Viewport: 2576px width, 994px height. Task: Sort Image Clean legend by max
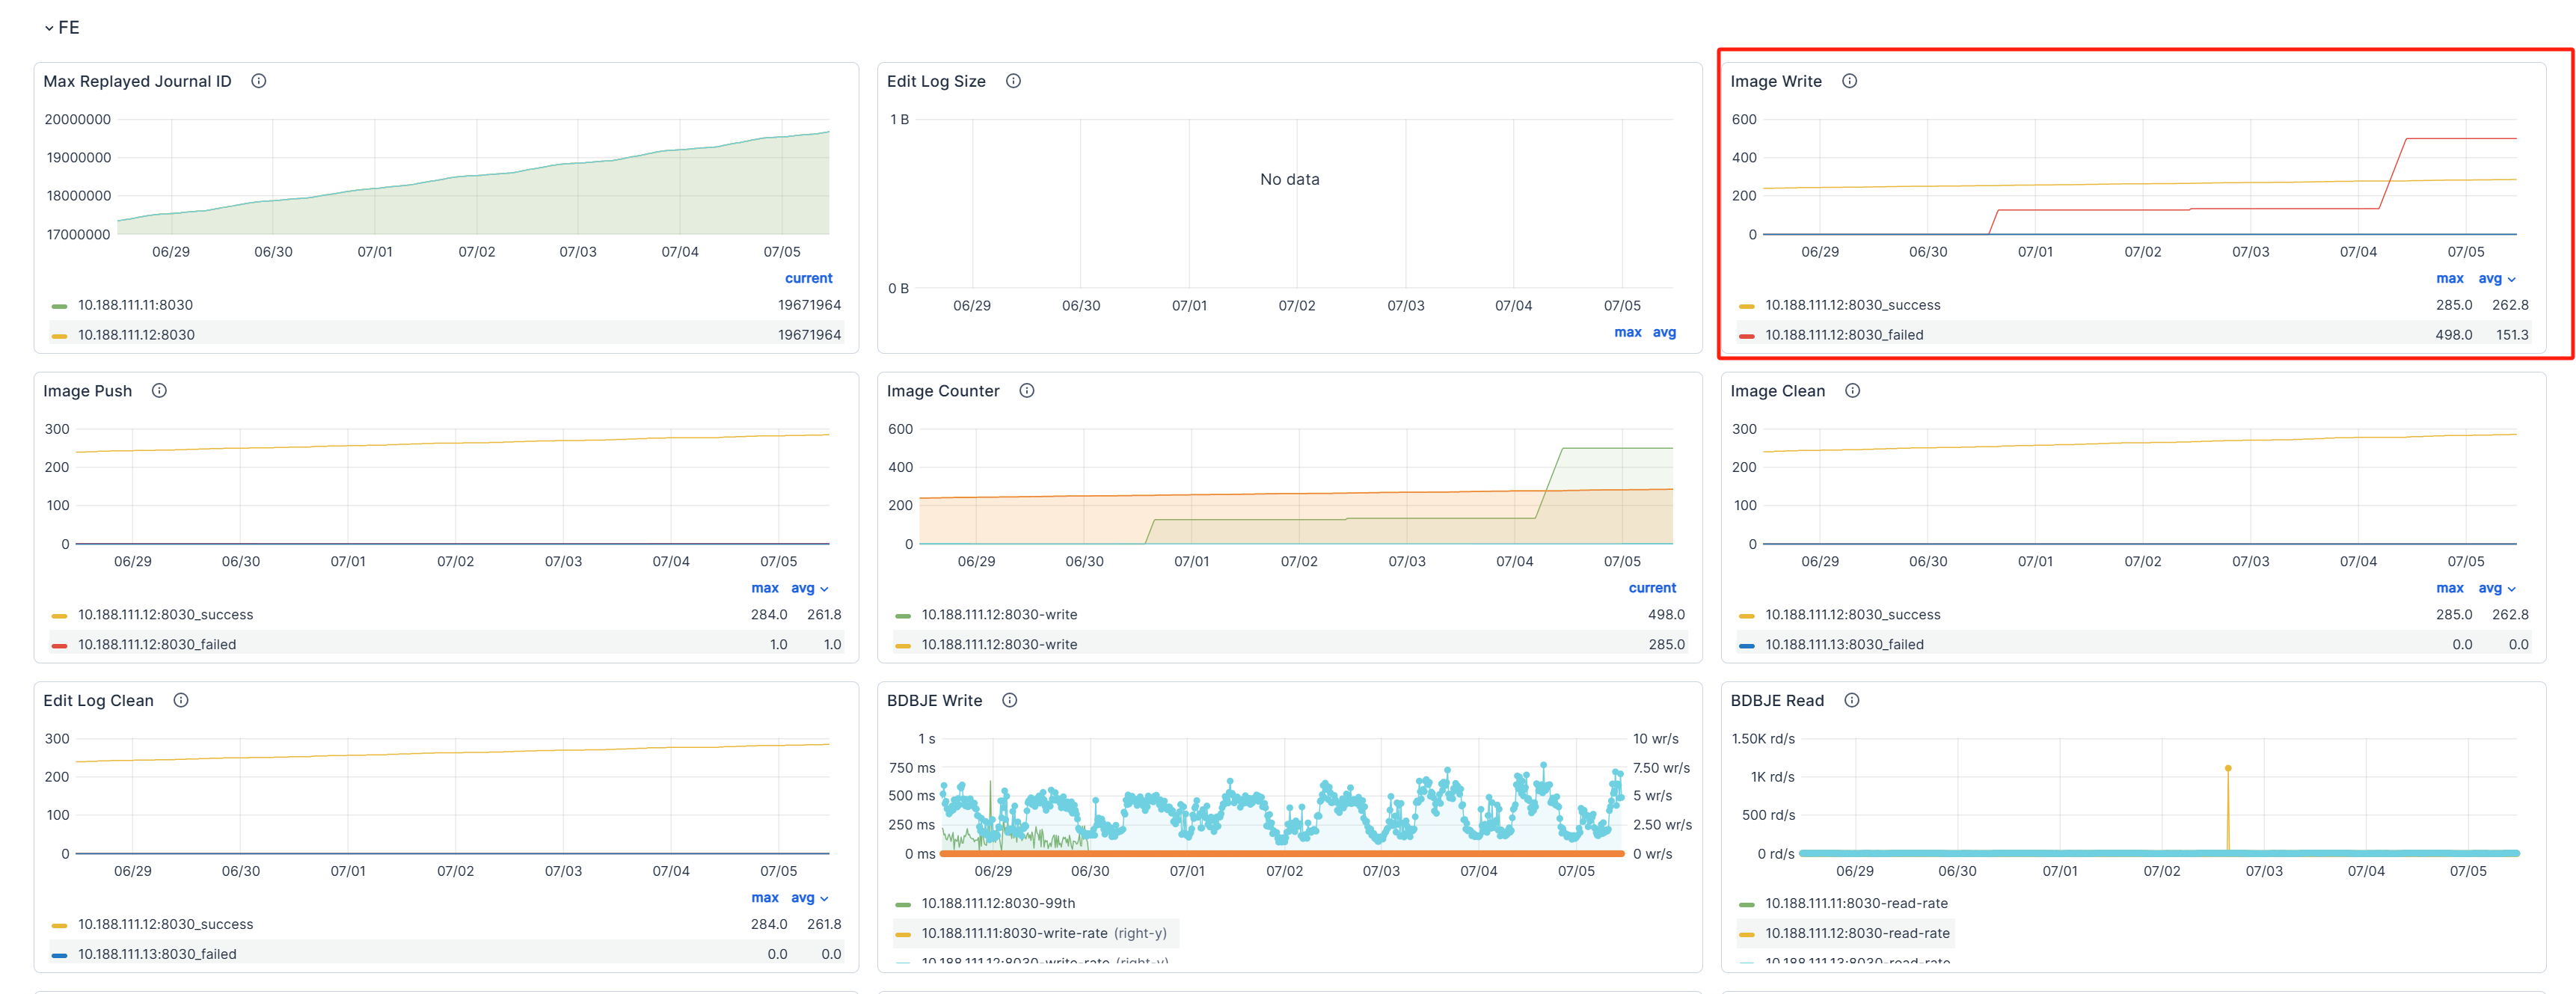[x=2449, y=588]
